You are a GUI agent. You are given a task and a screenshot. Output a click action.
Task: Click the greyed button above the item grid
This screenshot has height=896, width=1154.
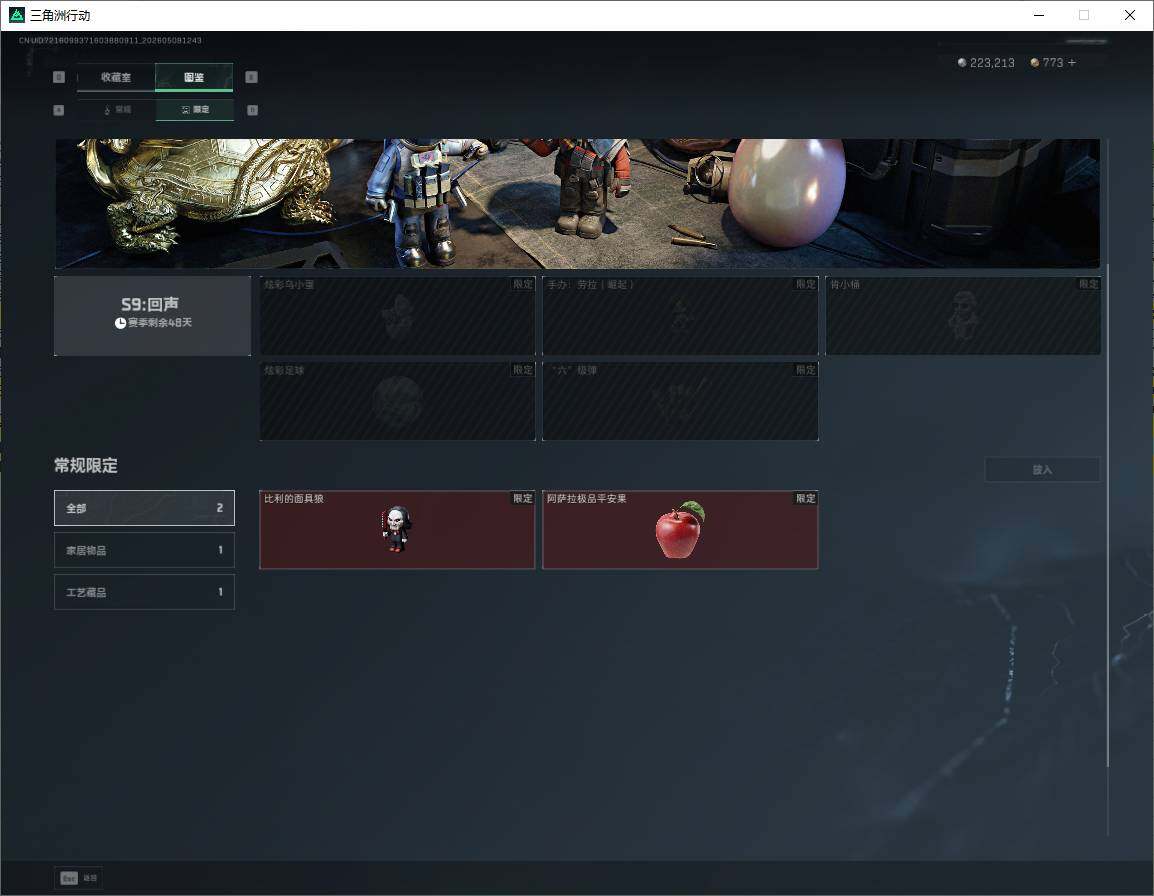click(1042, 470)
